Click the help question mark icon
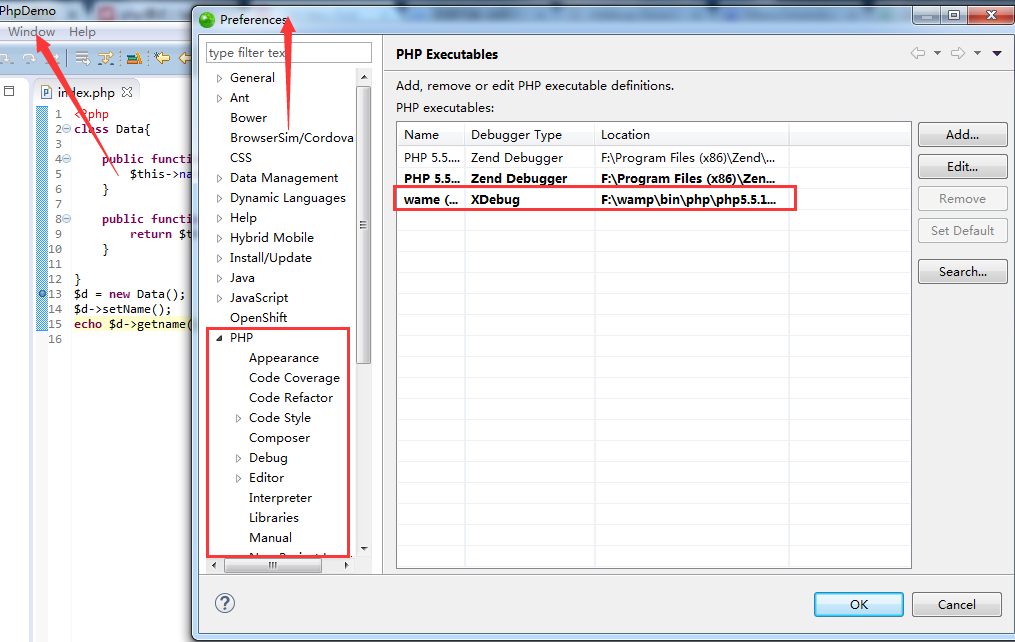 226,603
